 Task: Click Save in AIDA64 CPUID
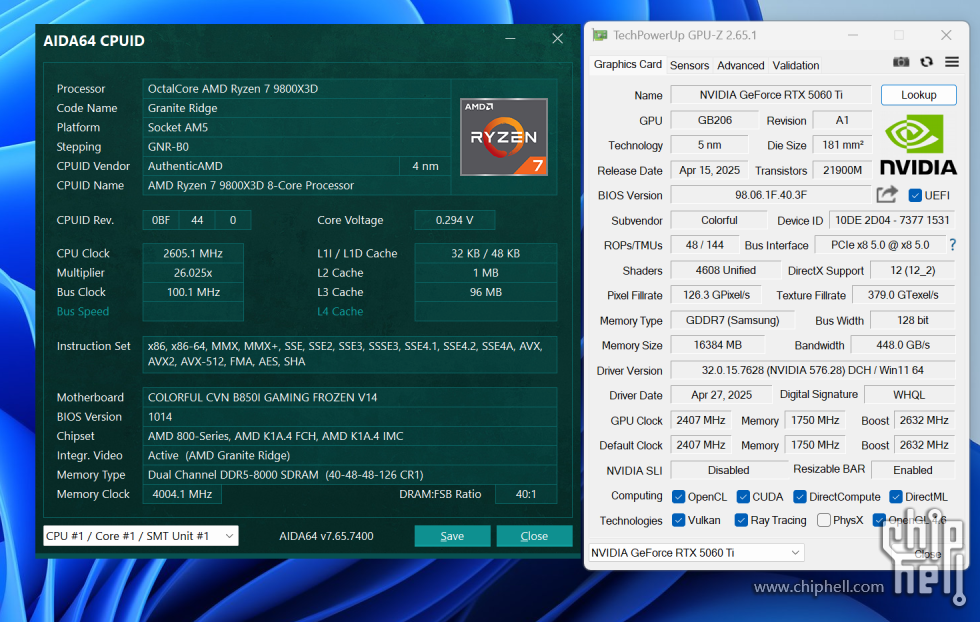[x=452, y=536]
